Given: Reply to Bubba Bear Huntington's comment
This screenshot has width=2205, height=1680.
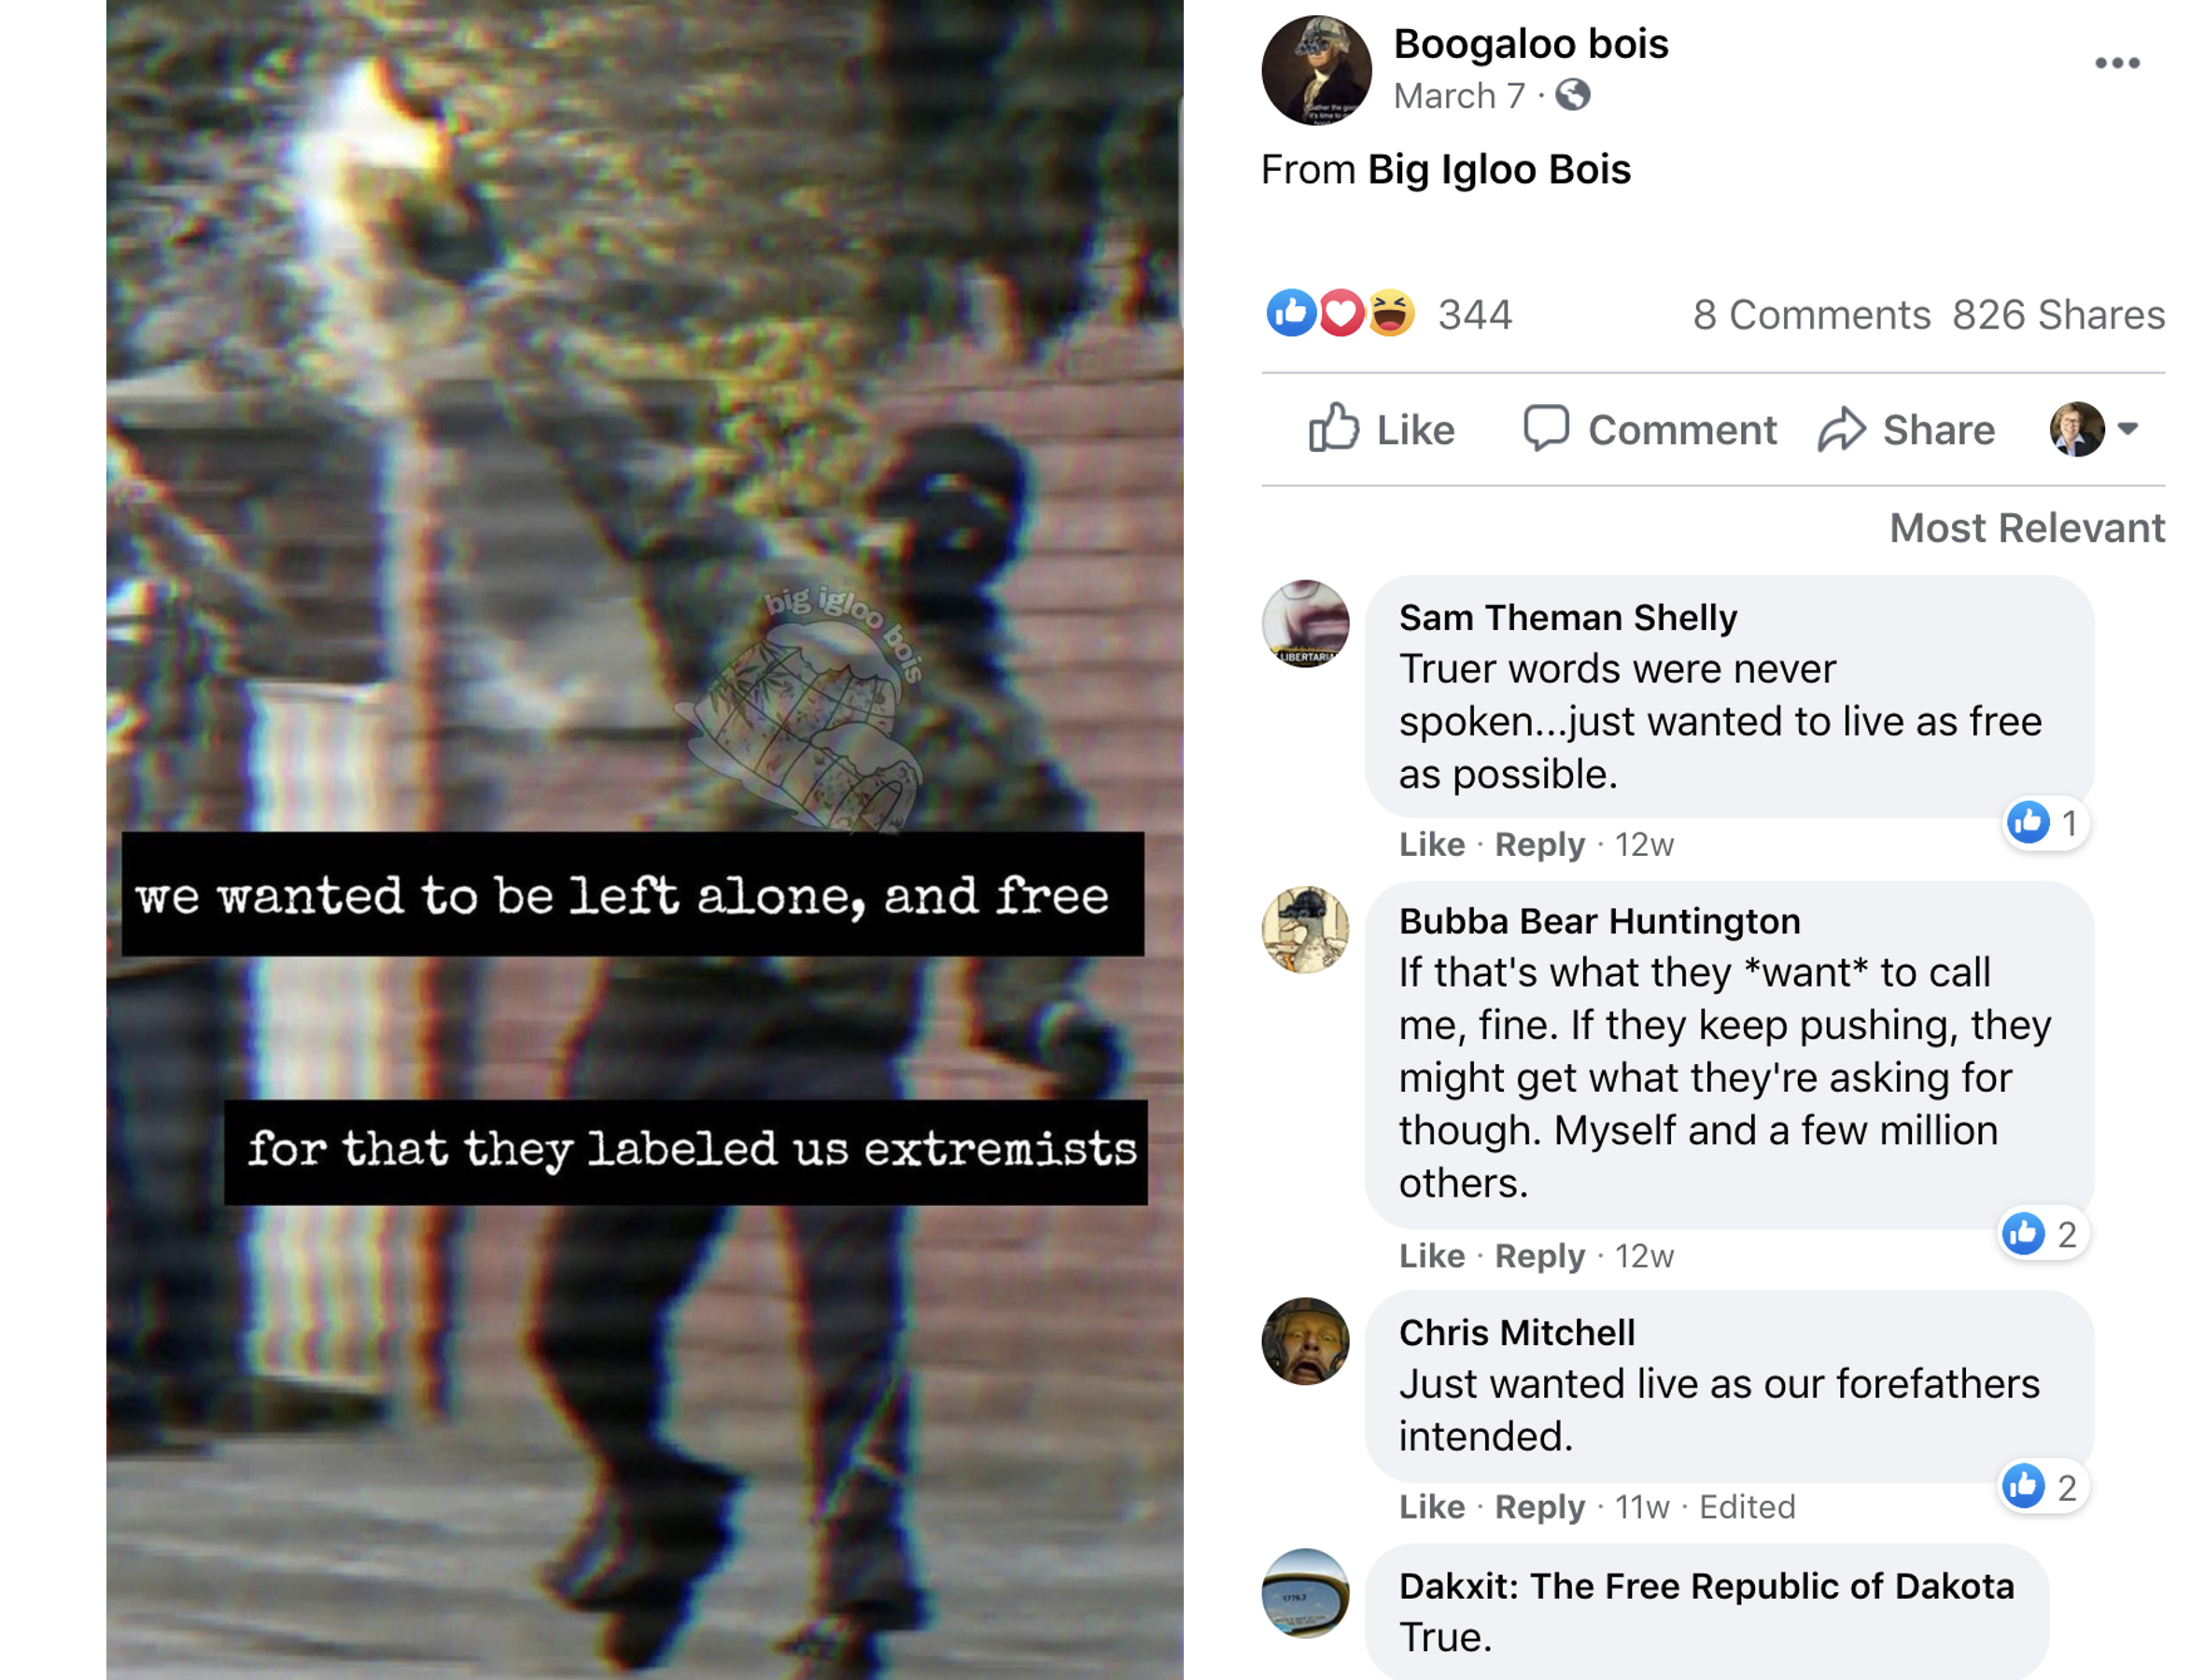Looking at the screenshot, I should pyautogui.click(x=1539, y=1255).
